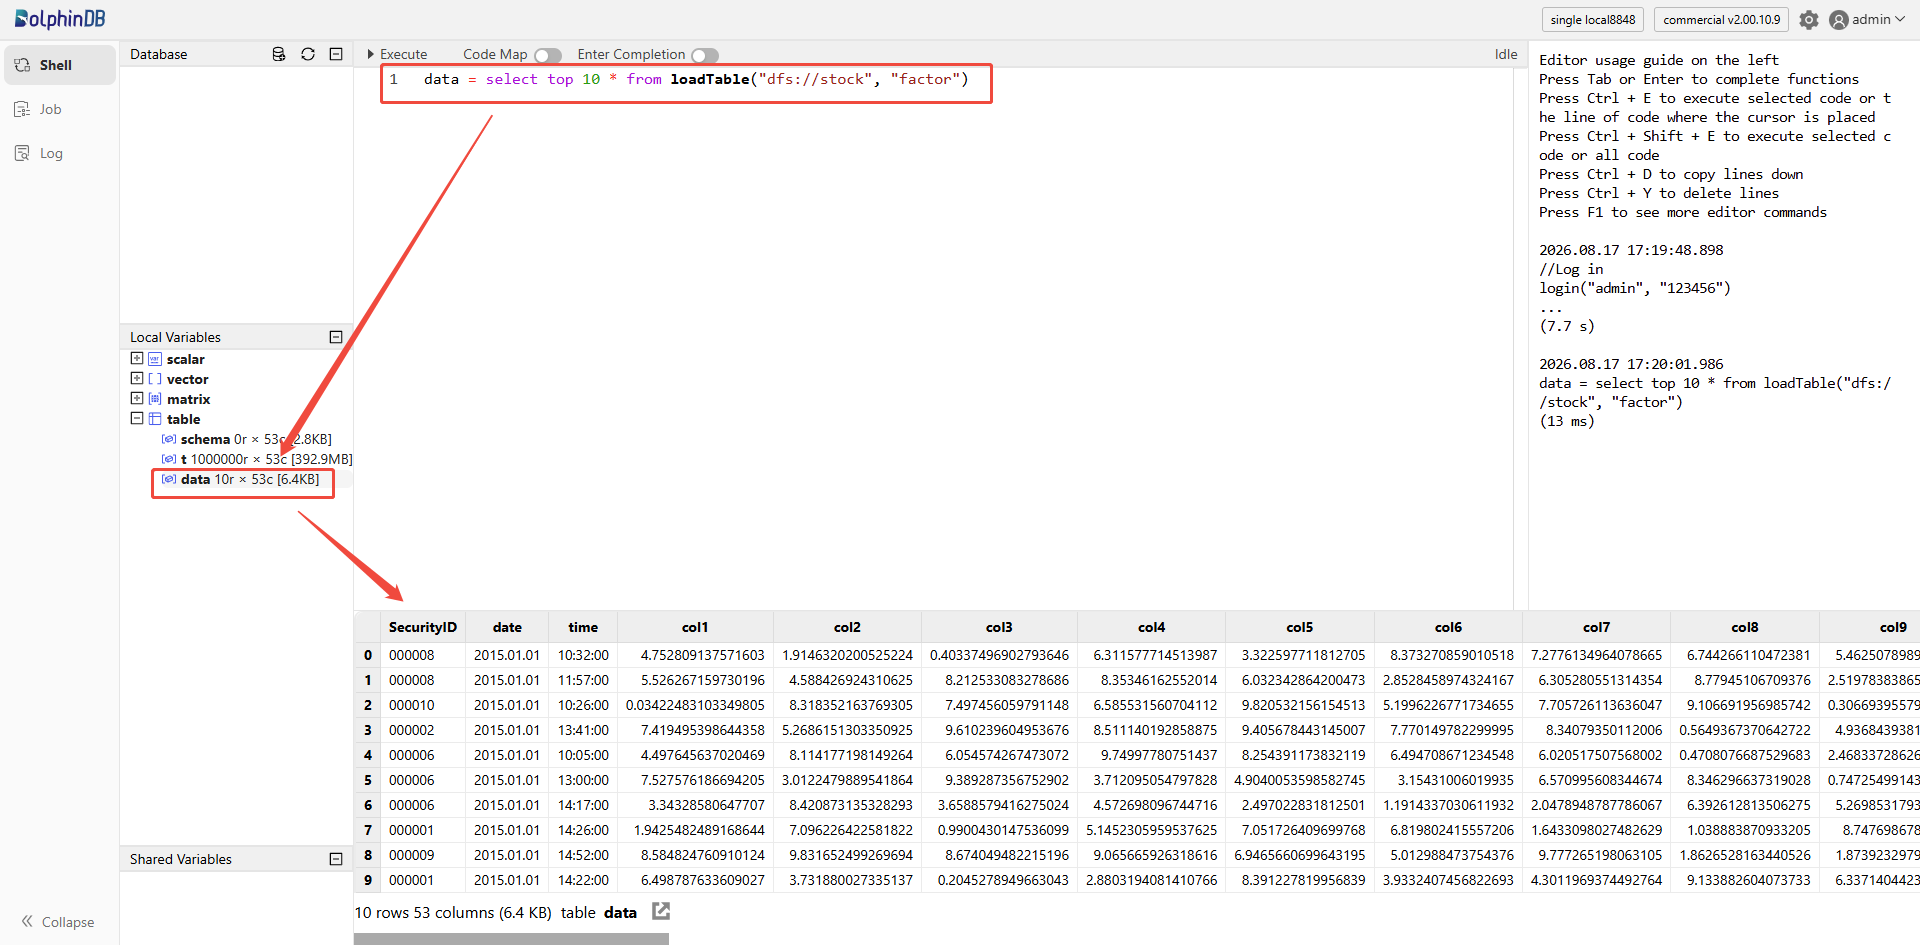
Task: Open data table in new window
Action: [x=661, y=911]
